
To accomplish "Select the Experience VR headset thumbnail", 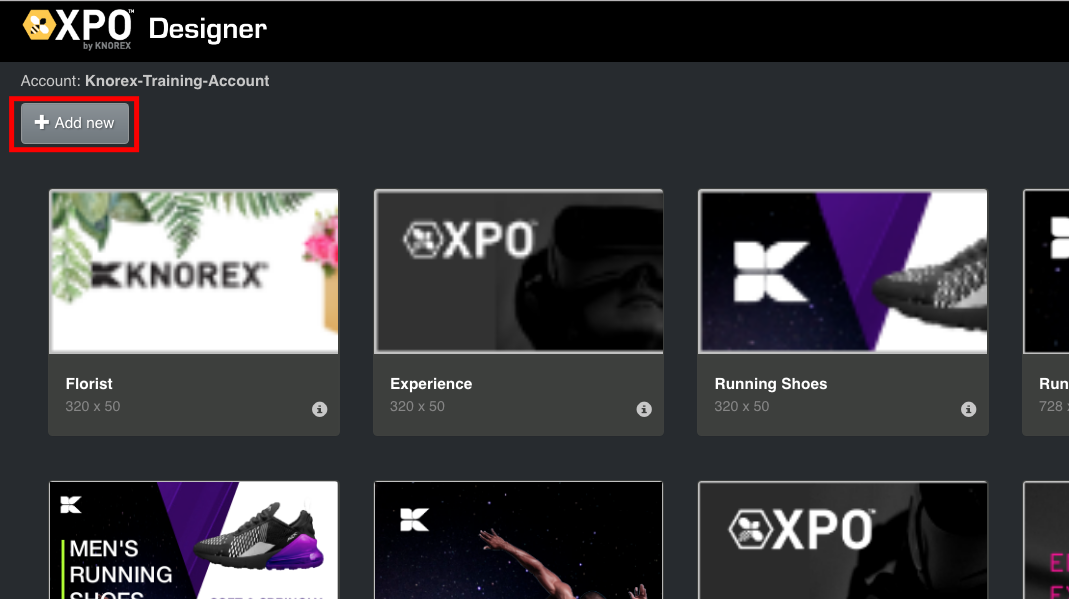I will pos(518,272).
